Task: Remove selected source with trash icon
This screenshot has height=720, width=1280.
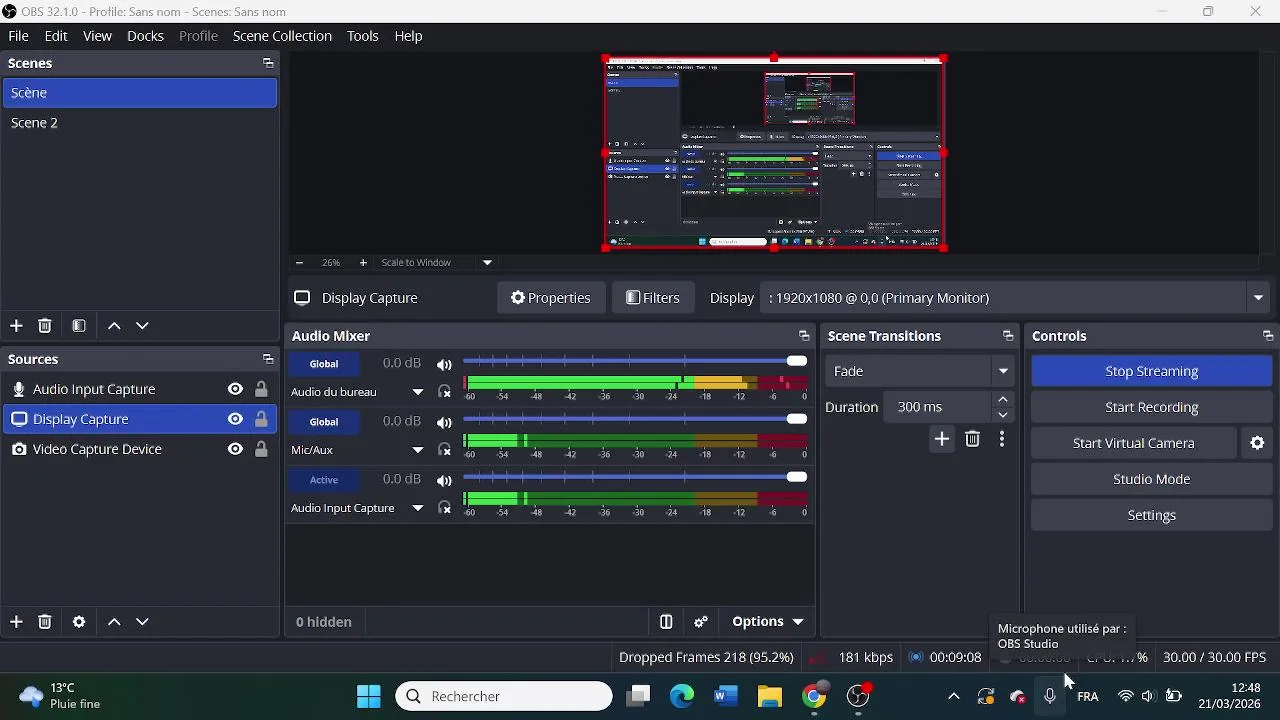Action: pyautogui.click(x=45, y=622)
